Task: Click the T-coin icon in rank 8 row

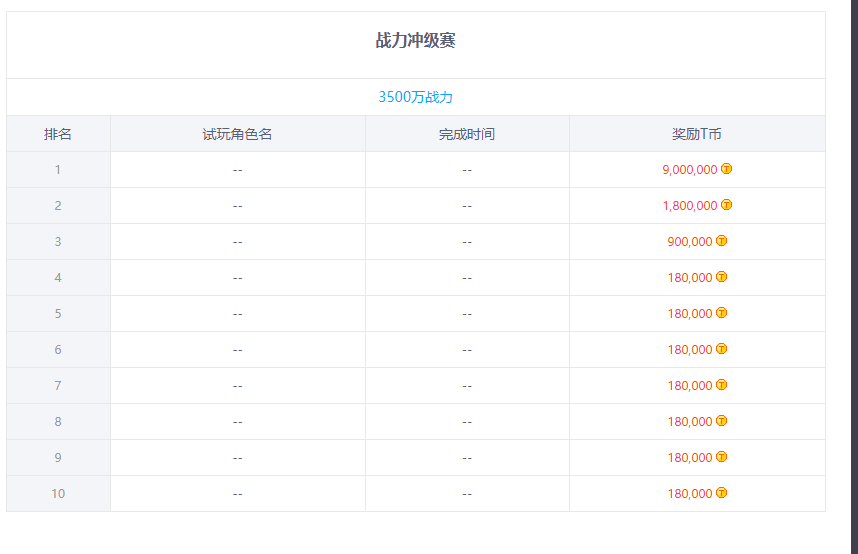Action: click(722, 421)
